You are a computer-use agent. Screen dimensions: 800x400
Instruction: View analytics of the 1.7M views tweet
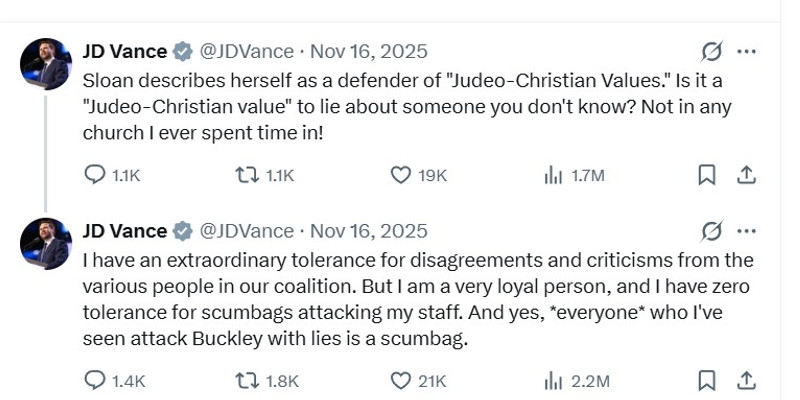(553, 175)
